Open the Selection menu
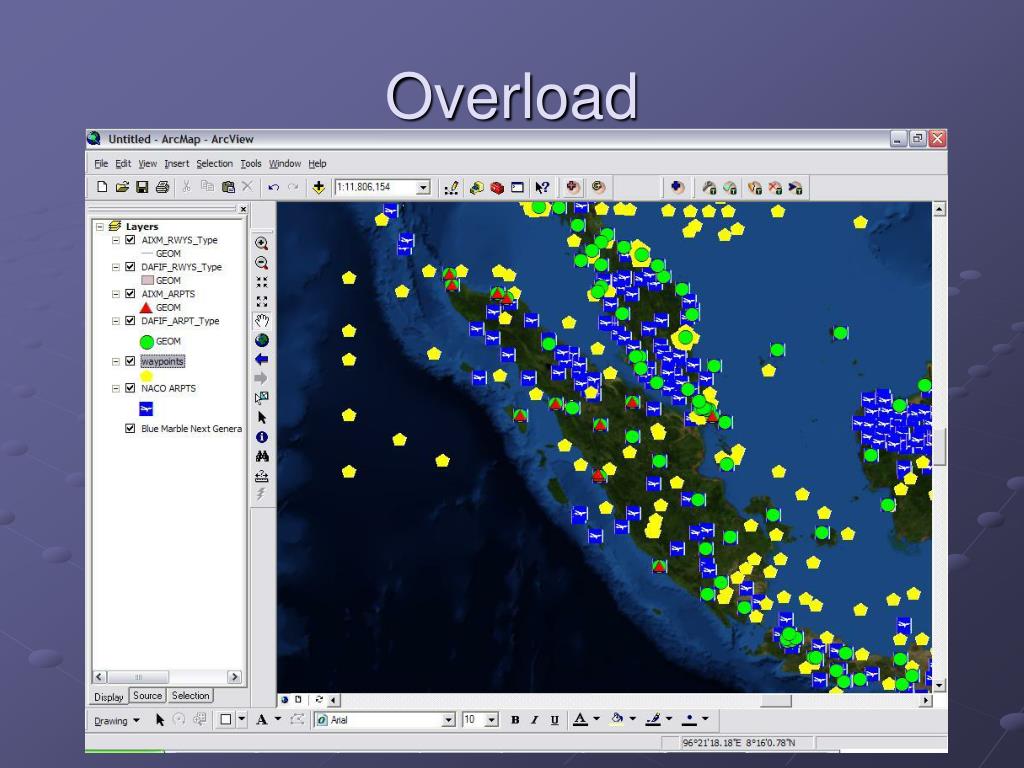The image size is (1024, 768). point(214,163)
